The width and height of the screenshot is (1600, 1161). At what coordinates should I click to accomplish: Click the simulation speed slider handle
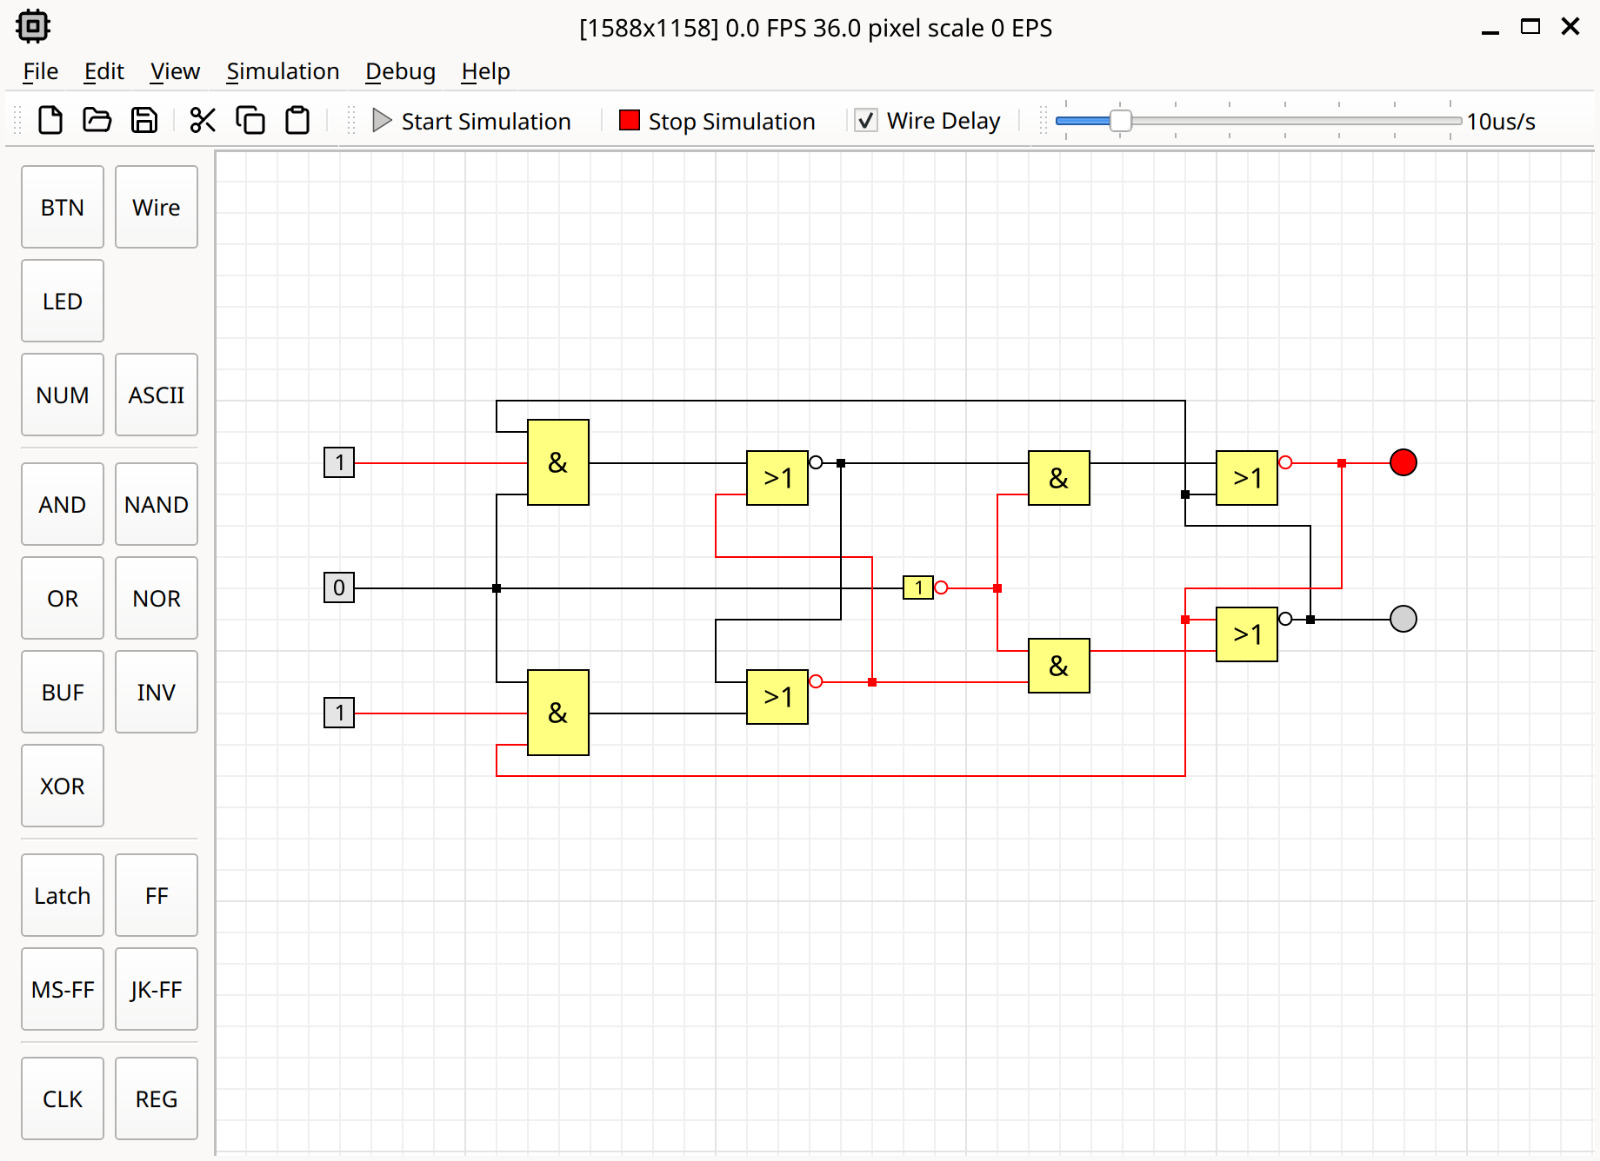coord(1121,121)
